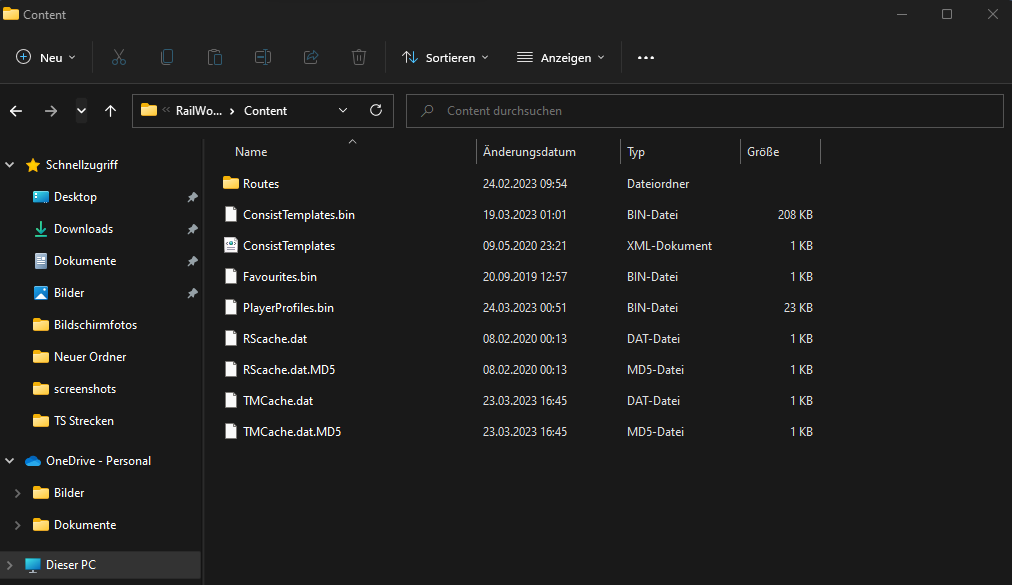This screenshot has height=585, width=1012.
Task: Refresh the folder with the reload icon
Action: [x=376, y=111]
